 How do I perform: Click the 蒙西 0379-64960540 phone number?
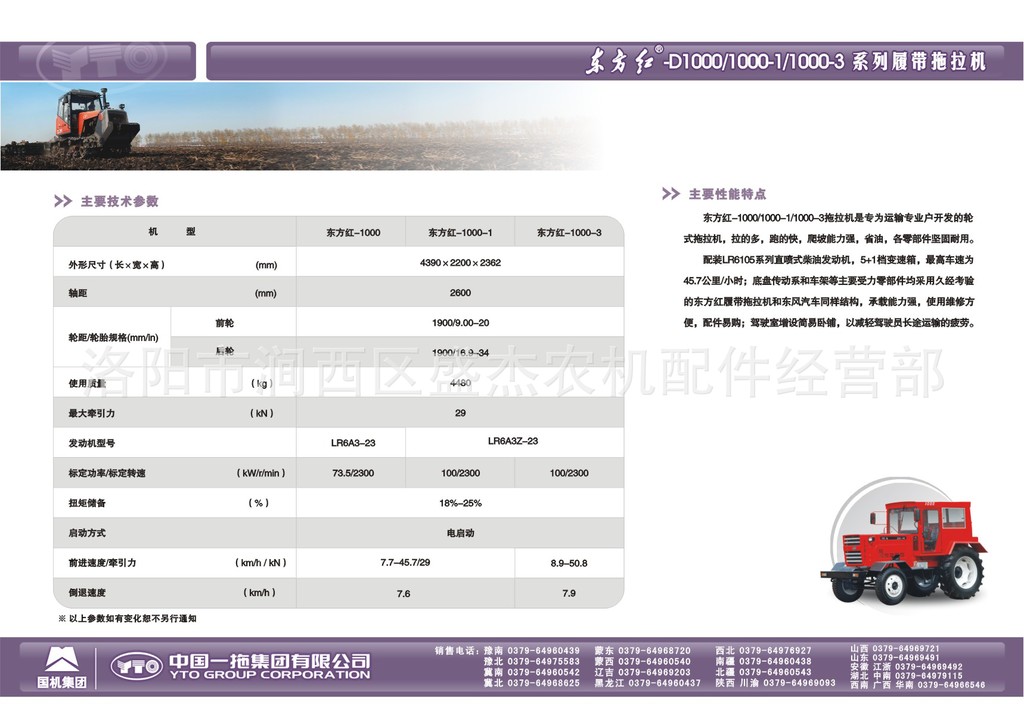click(x=643, y=661)
